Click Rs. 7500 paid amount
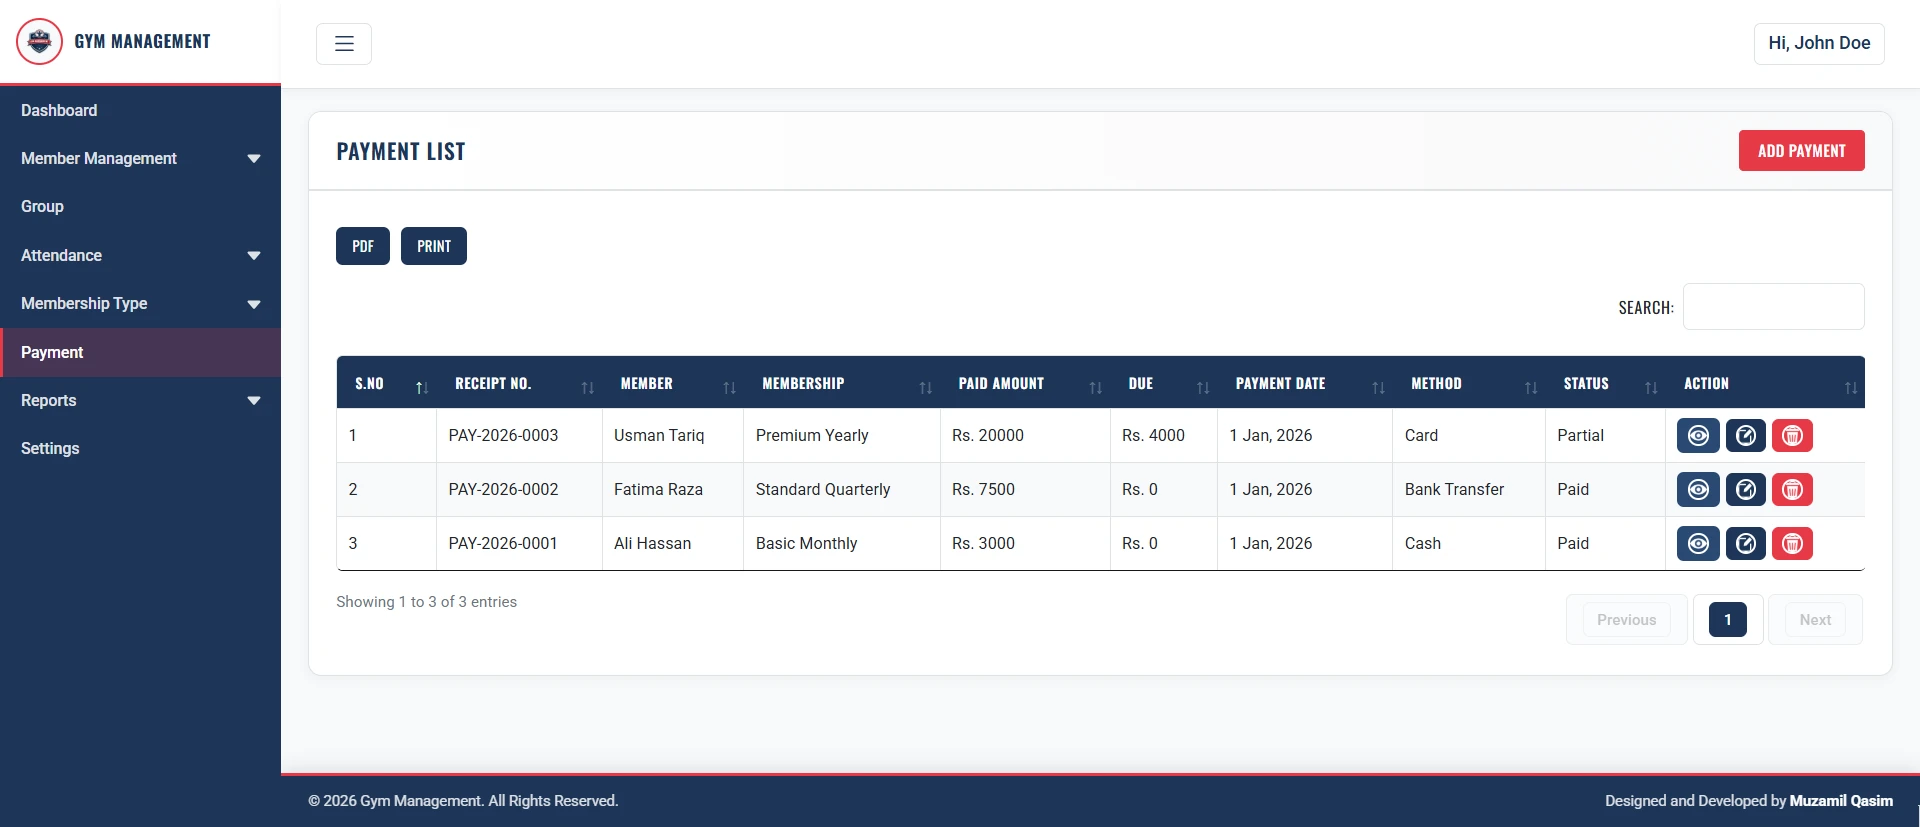The height and width of the screenshot is (827, 1920). click(983, 490)
